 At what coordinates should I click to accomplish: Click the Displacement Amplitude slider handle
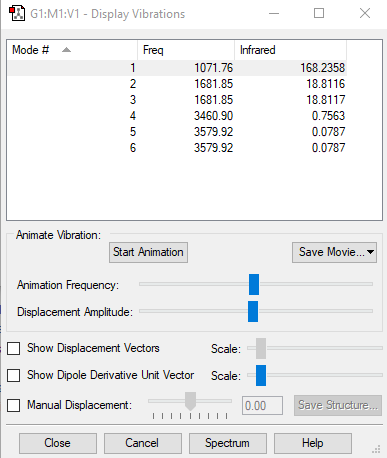tap(253, 311)
